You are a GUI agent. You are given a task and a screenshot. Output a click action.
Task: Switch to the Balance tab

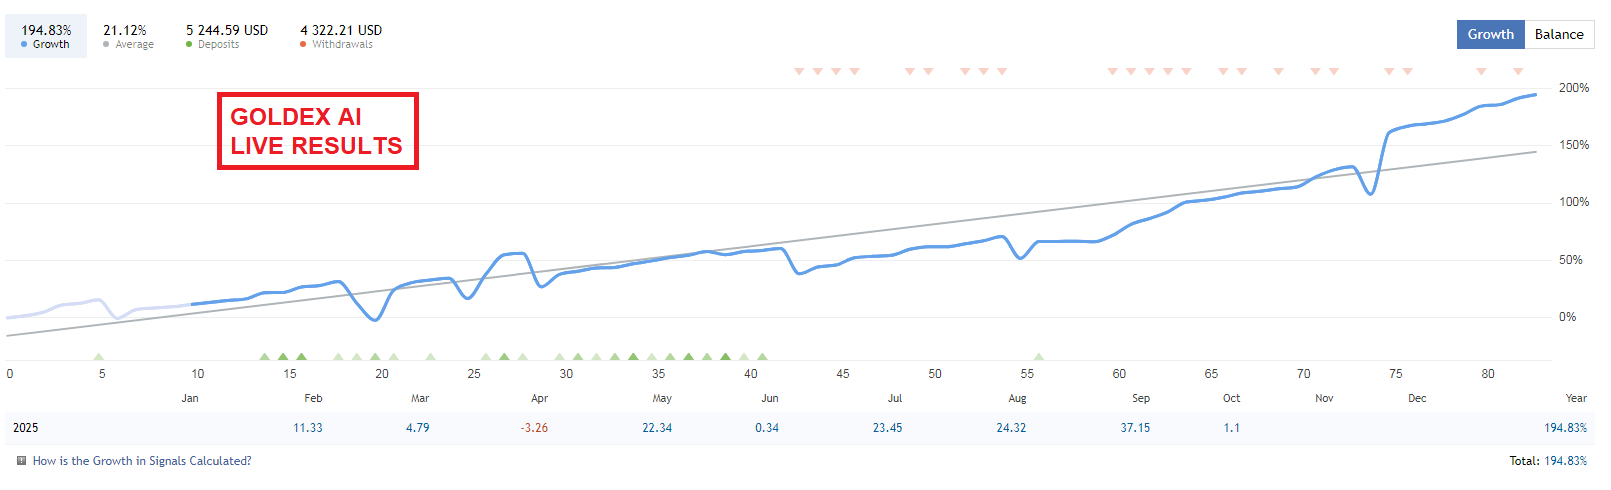coord(1559,34)
